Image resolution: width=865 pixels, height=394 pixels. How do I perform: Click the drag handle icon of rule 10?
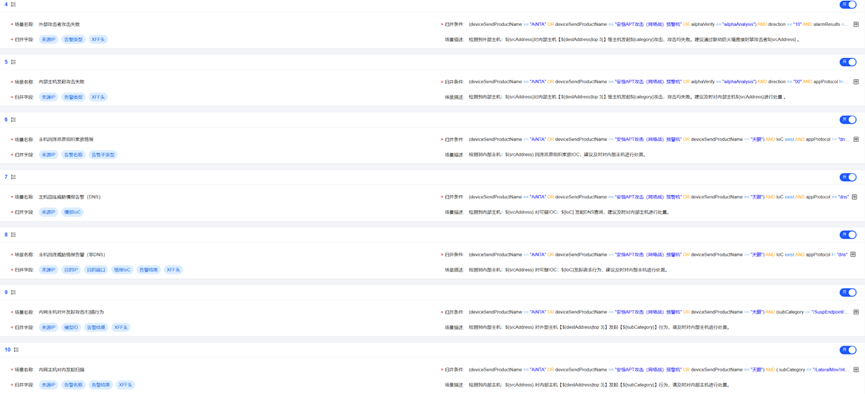[x=16, y=349]
